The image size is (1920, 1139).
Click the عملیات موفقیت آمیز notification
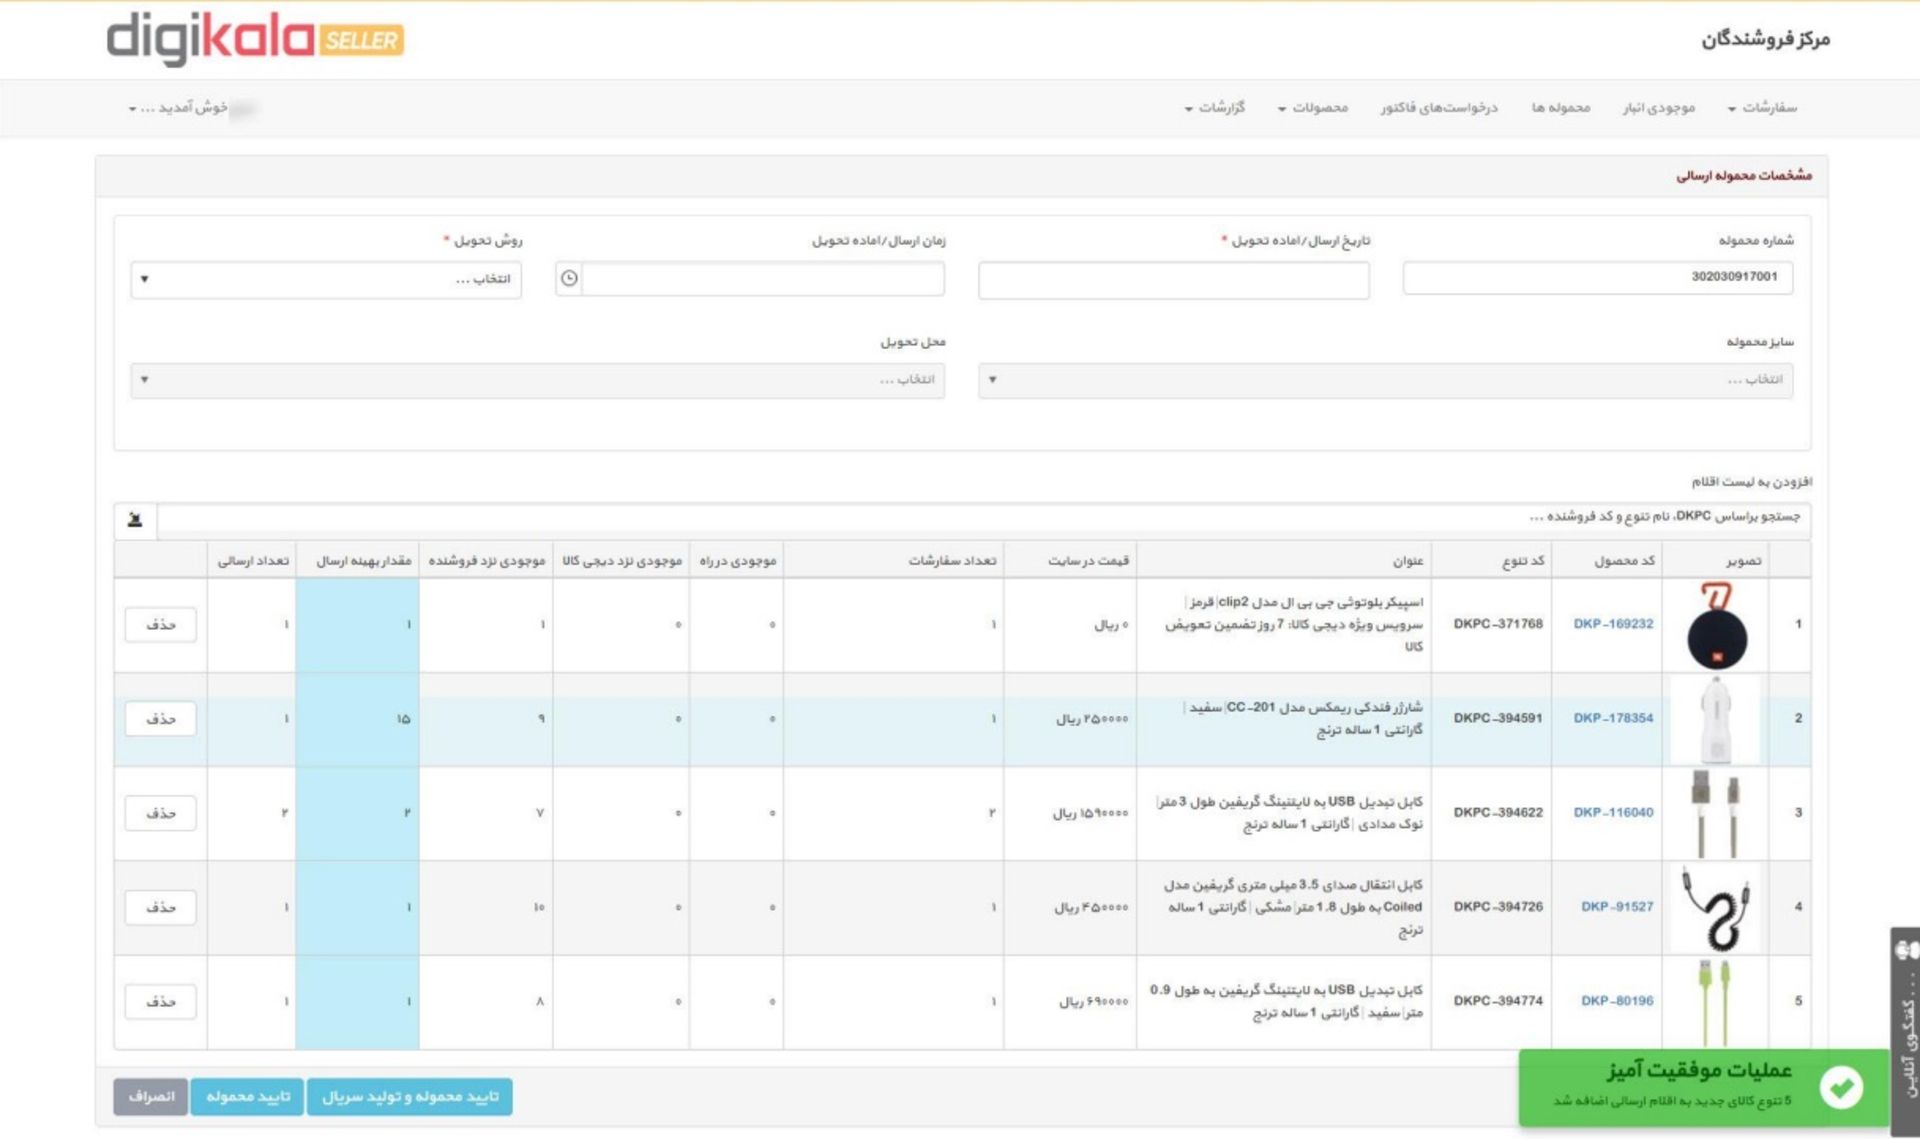point(1703,1087)
